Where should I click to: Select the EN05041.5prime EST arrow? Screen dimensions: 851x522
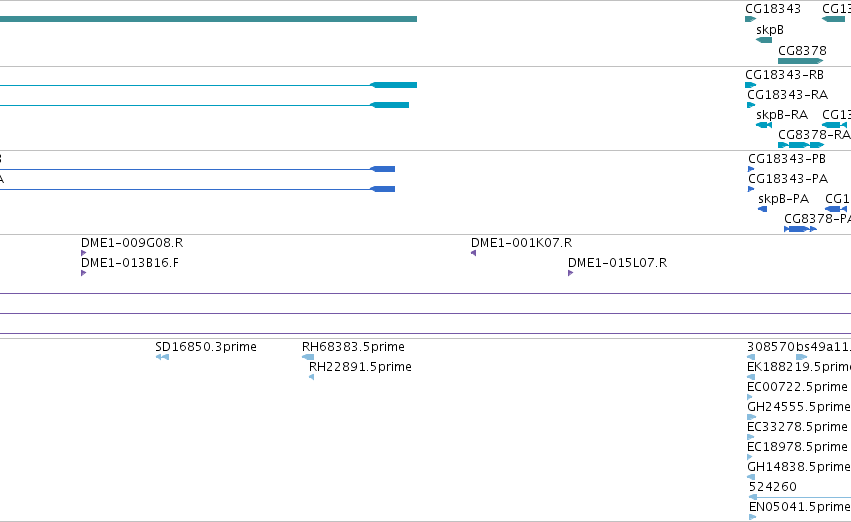(752, 517)
